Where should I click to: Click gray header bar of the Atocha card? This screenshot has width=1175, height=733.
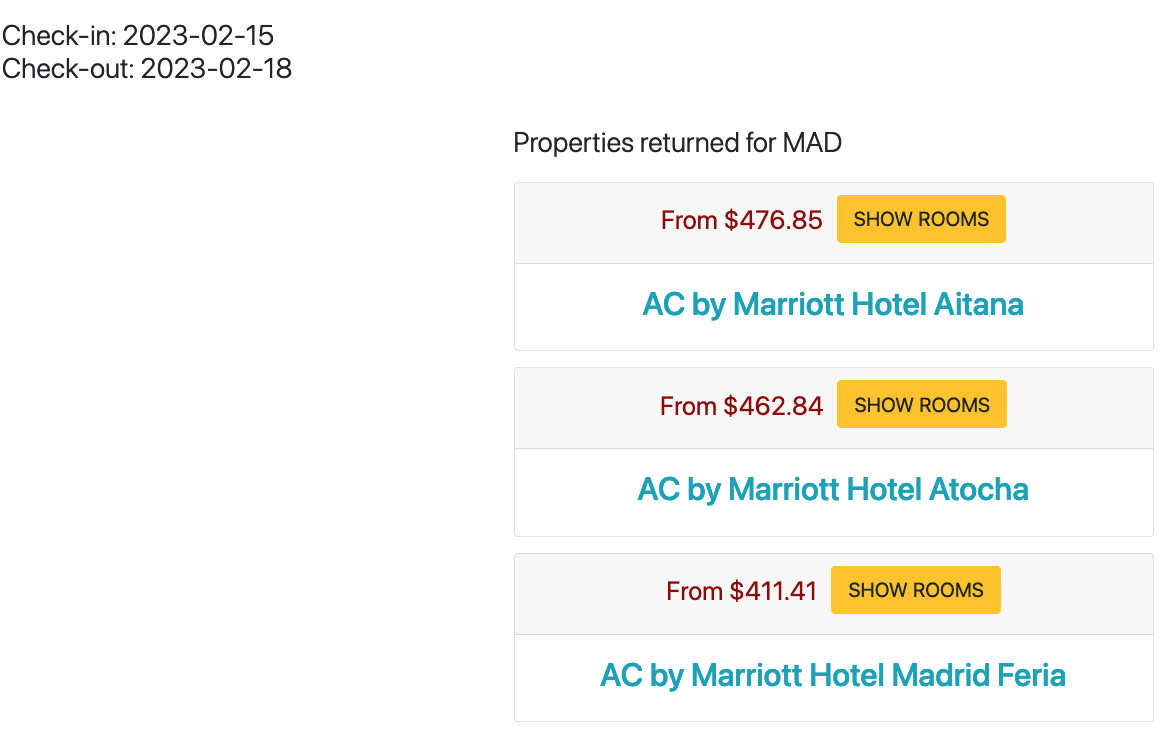point(833,408)
